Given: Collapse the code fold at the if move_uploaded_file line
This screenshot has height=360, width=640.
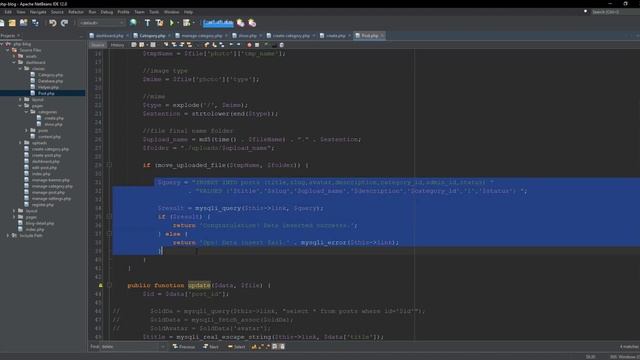Looking at the screenshot, I should tap(109, 165).
